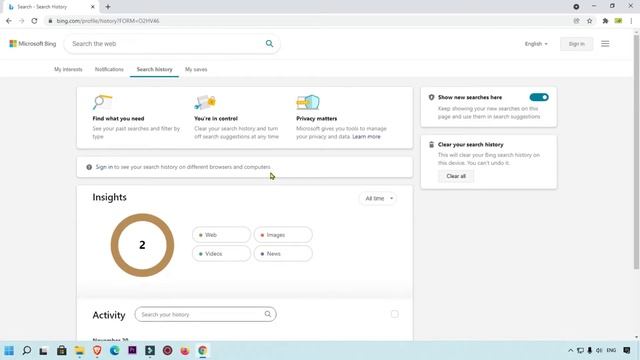This screenshot has height=360, width=640.
Task: Filter insights by Images
Action: pyautogui.click(x=283, y=235)
